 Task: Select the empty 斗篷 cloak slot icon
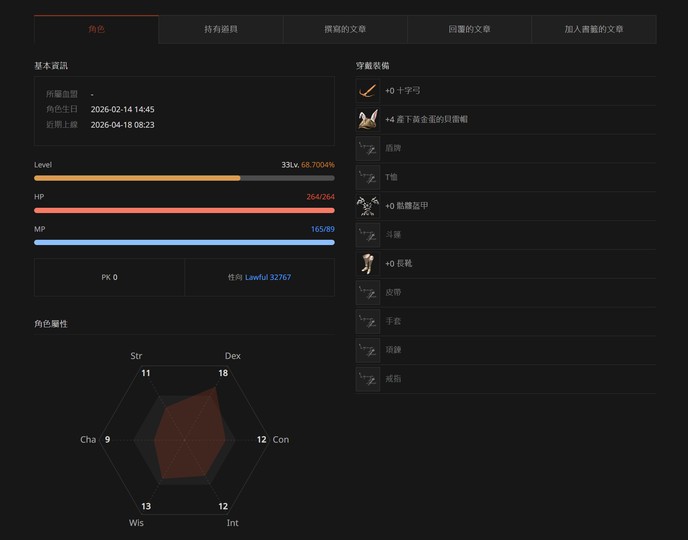[367, 235]
